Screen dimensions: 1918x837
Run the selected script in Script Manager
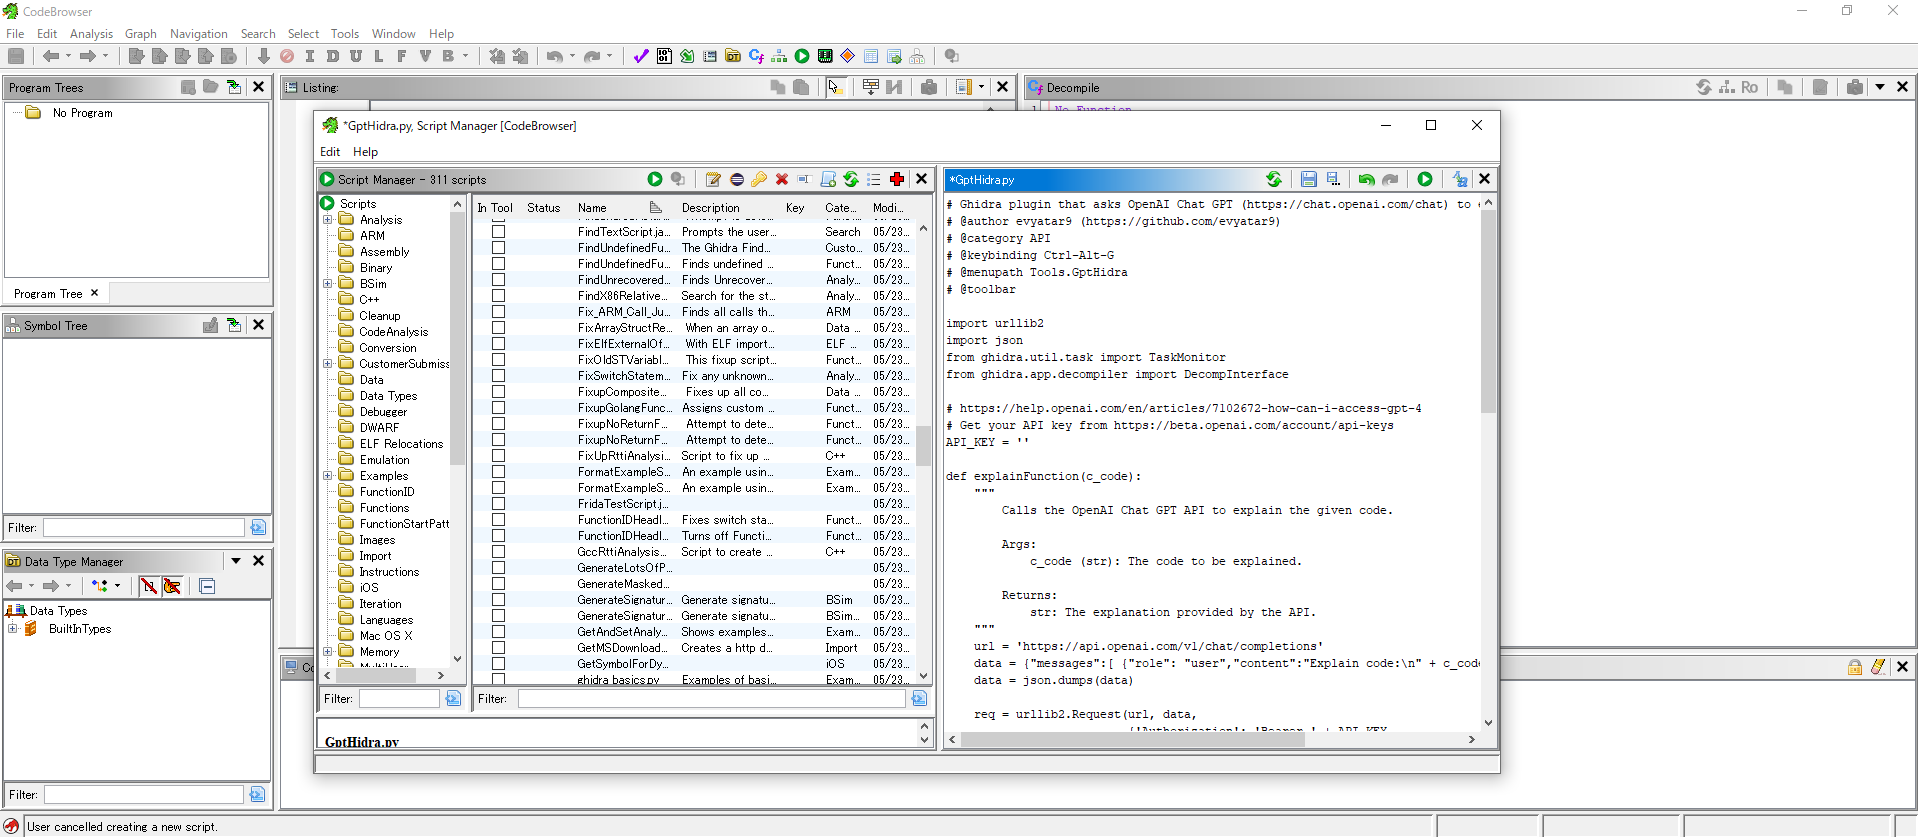(x=655, y=179)
